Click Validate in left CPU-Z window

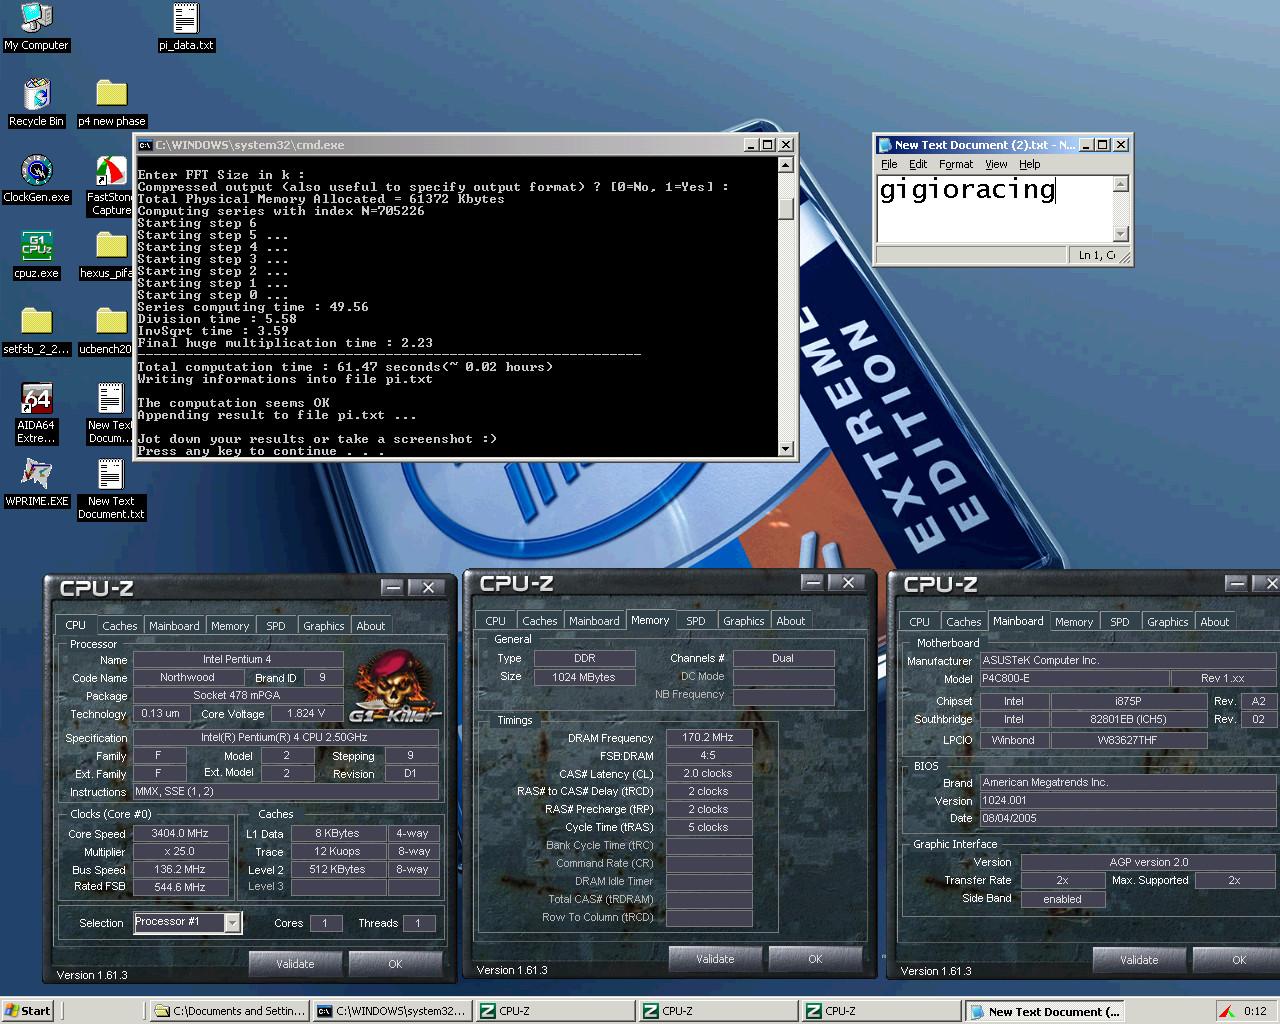[295, 964]
